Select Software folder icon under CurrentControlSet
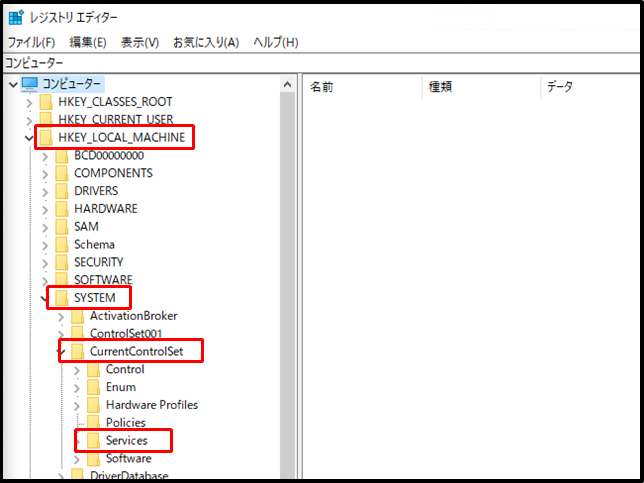 pyautogui.click(x=94, y=458)
